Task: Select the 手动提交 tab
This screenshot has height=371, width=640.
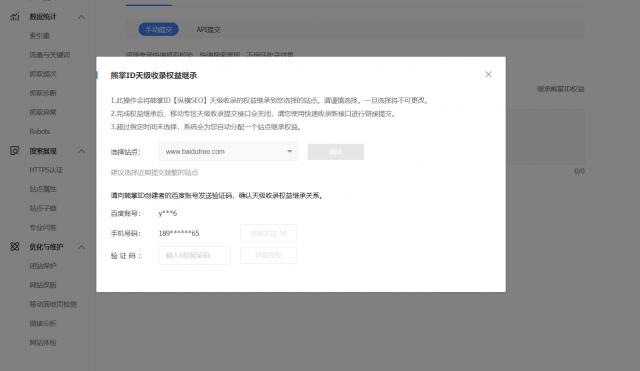Action: 158,29
